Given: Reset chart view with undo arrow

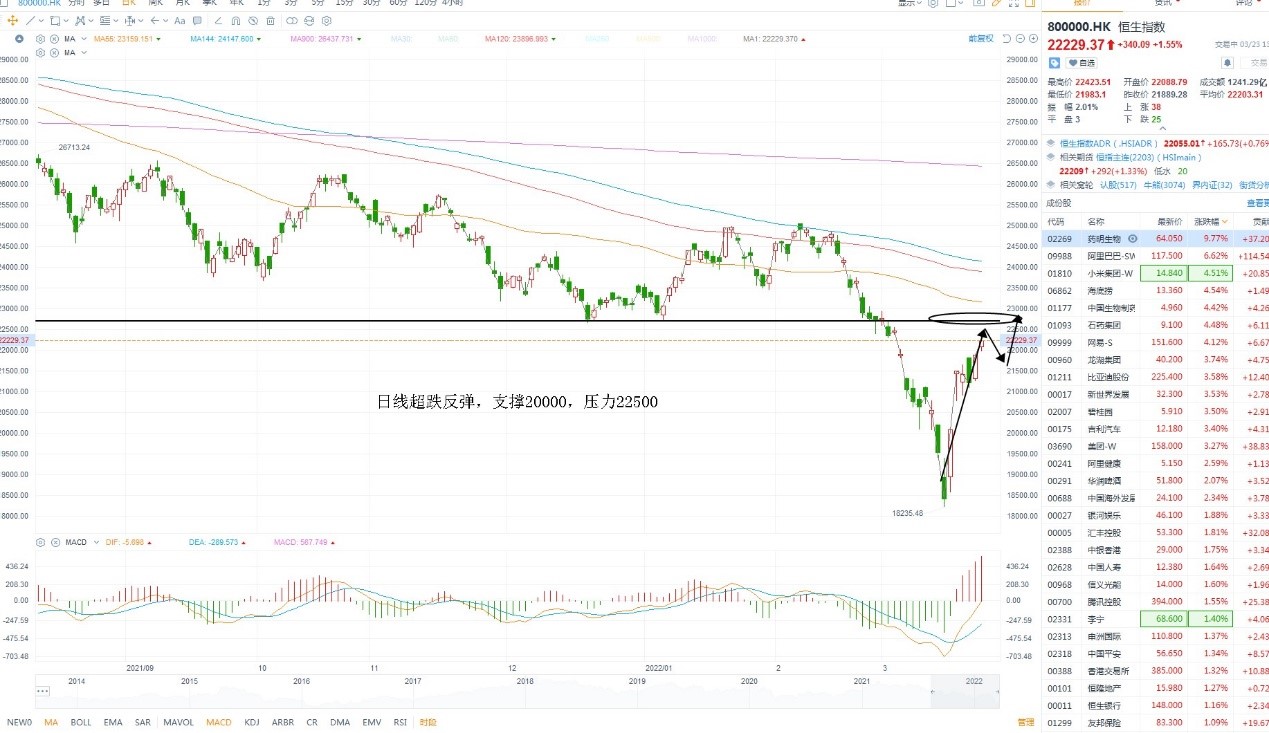Looking at the screenshot, I should coord(1006,39).
